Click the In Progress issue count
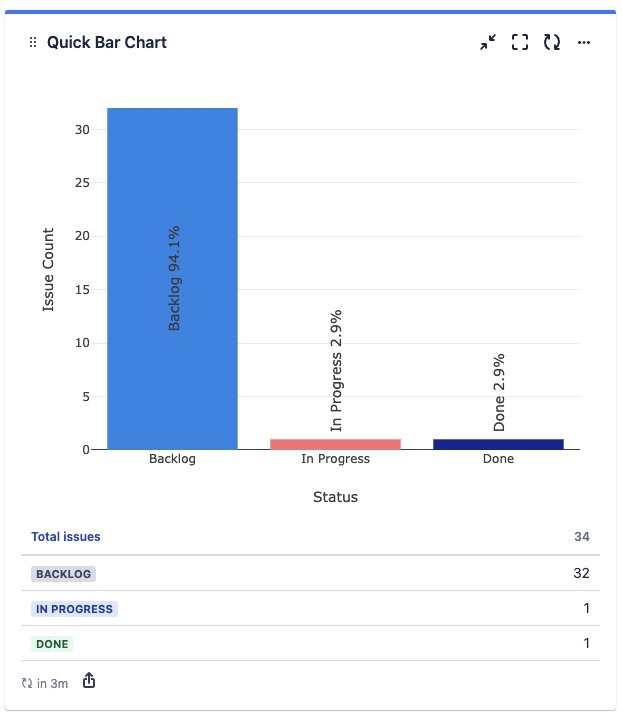Image resolution: width=622 pixels, height=716 pixels. pos(586,608)
